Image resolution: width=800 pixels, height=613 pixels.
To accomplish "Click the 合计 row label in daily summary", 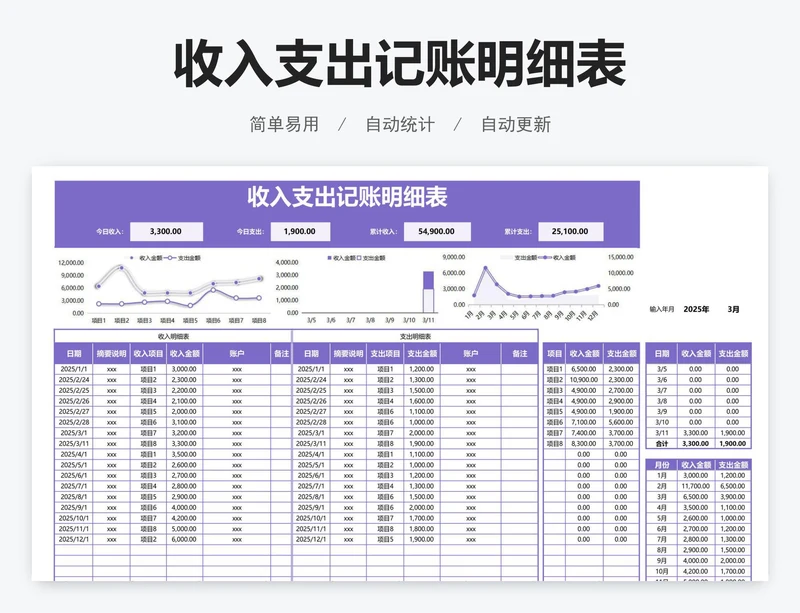I will point(662,444).
